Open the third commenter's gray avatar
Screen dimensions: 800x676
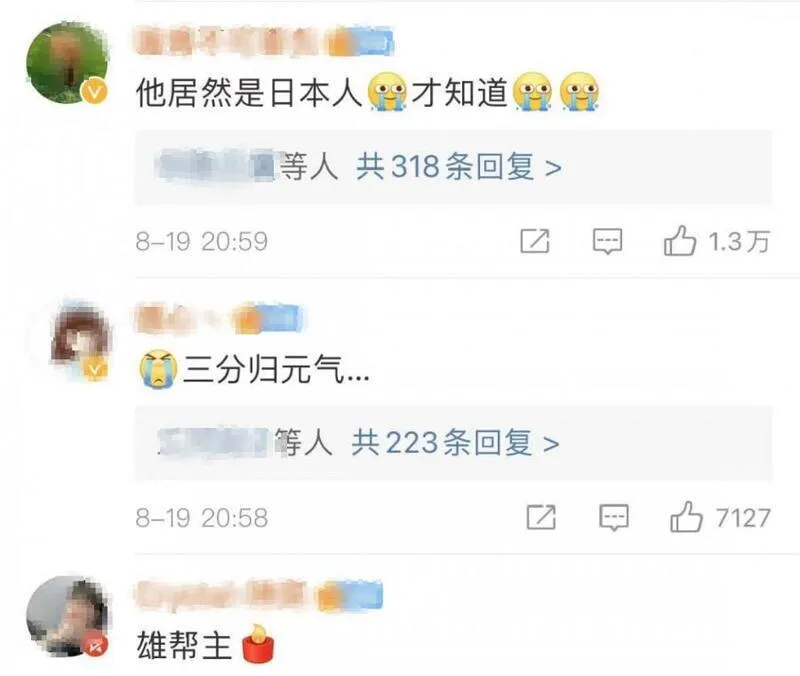pos(67,616)
